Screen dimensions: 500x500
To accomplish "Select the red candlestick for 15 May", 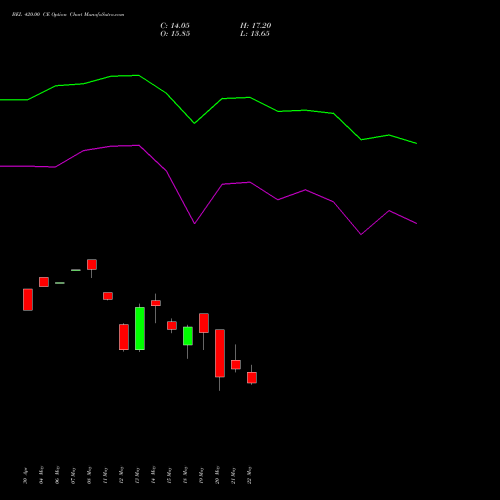I will [x=172, y=325].
